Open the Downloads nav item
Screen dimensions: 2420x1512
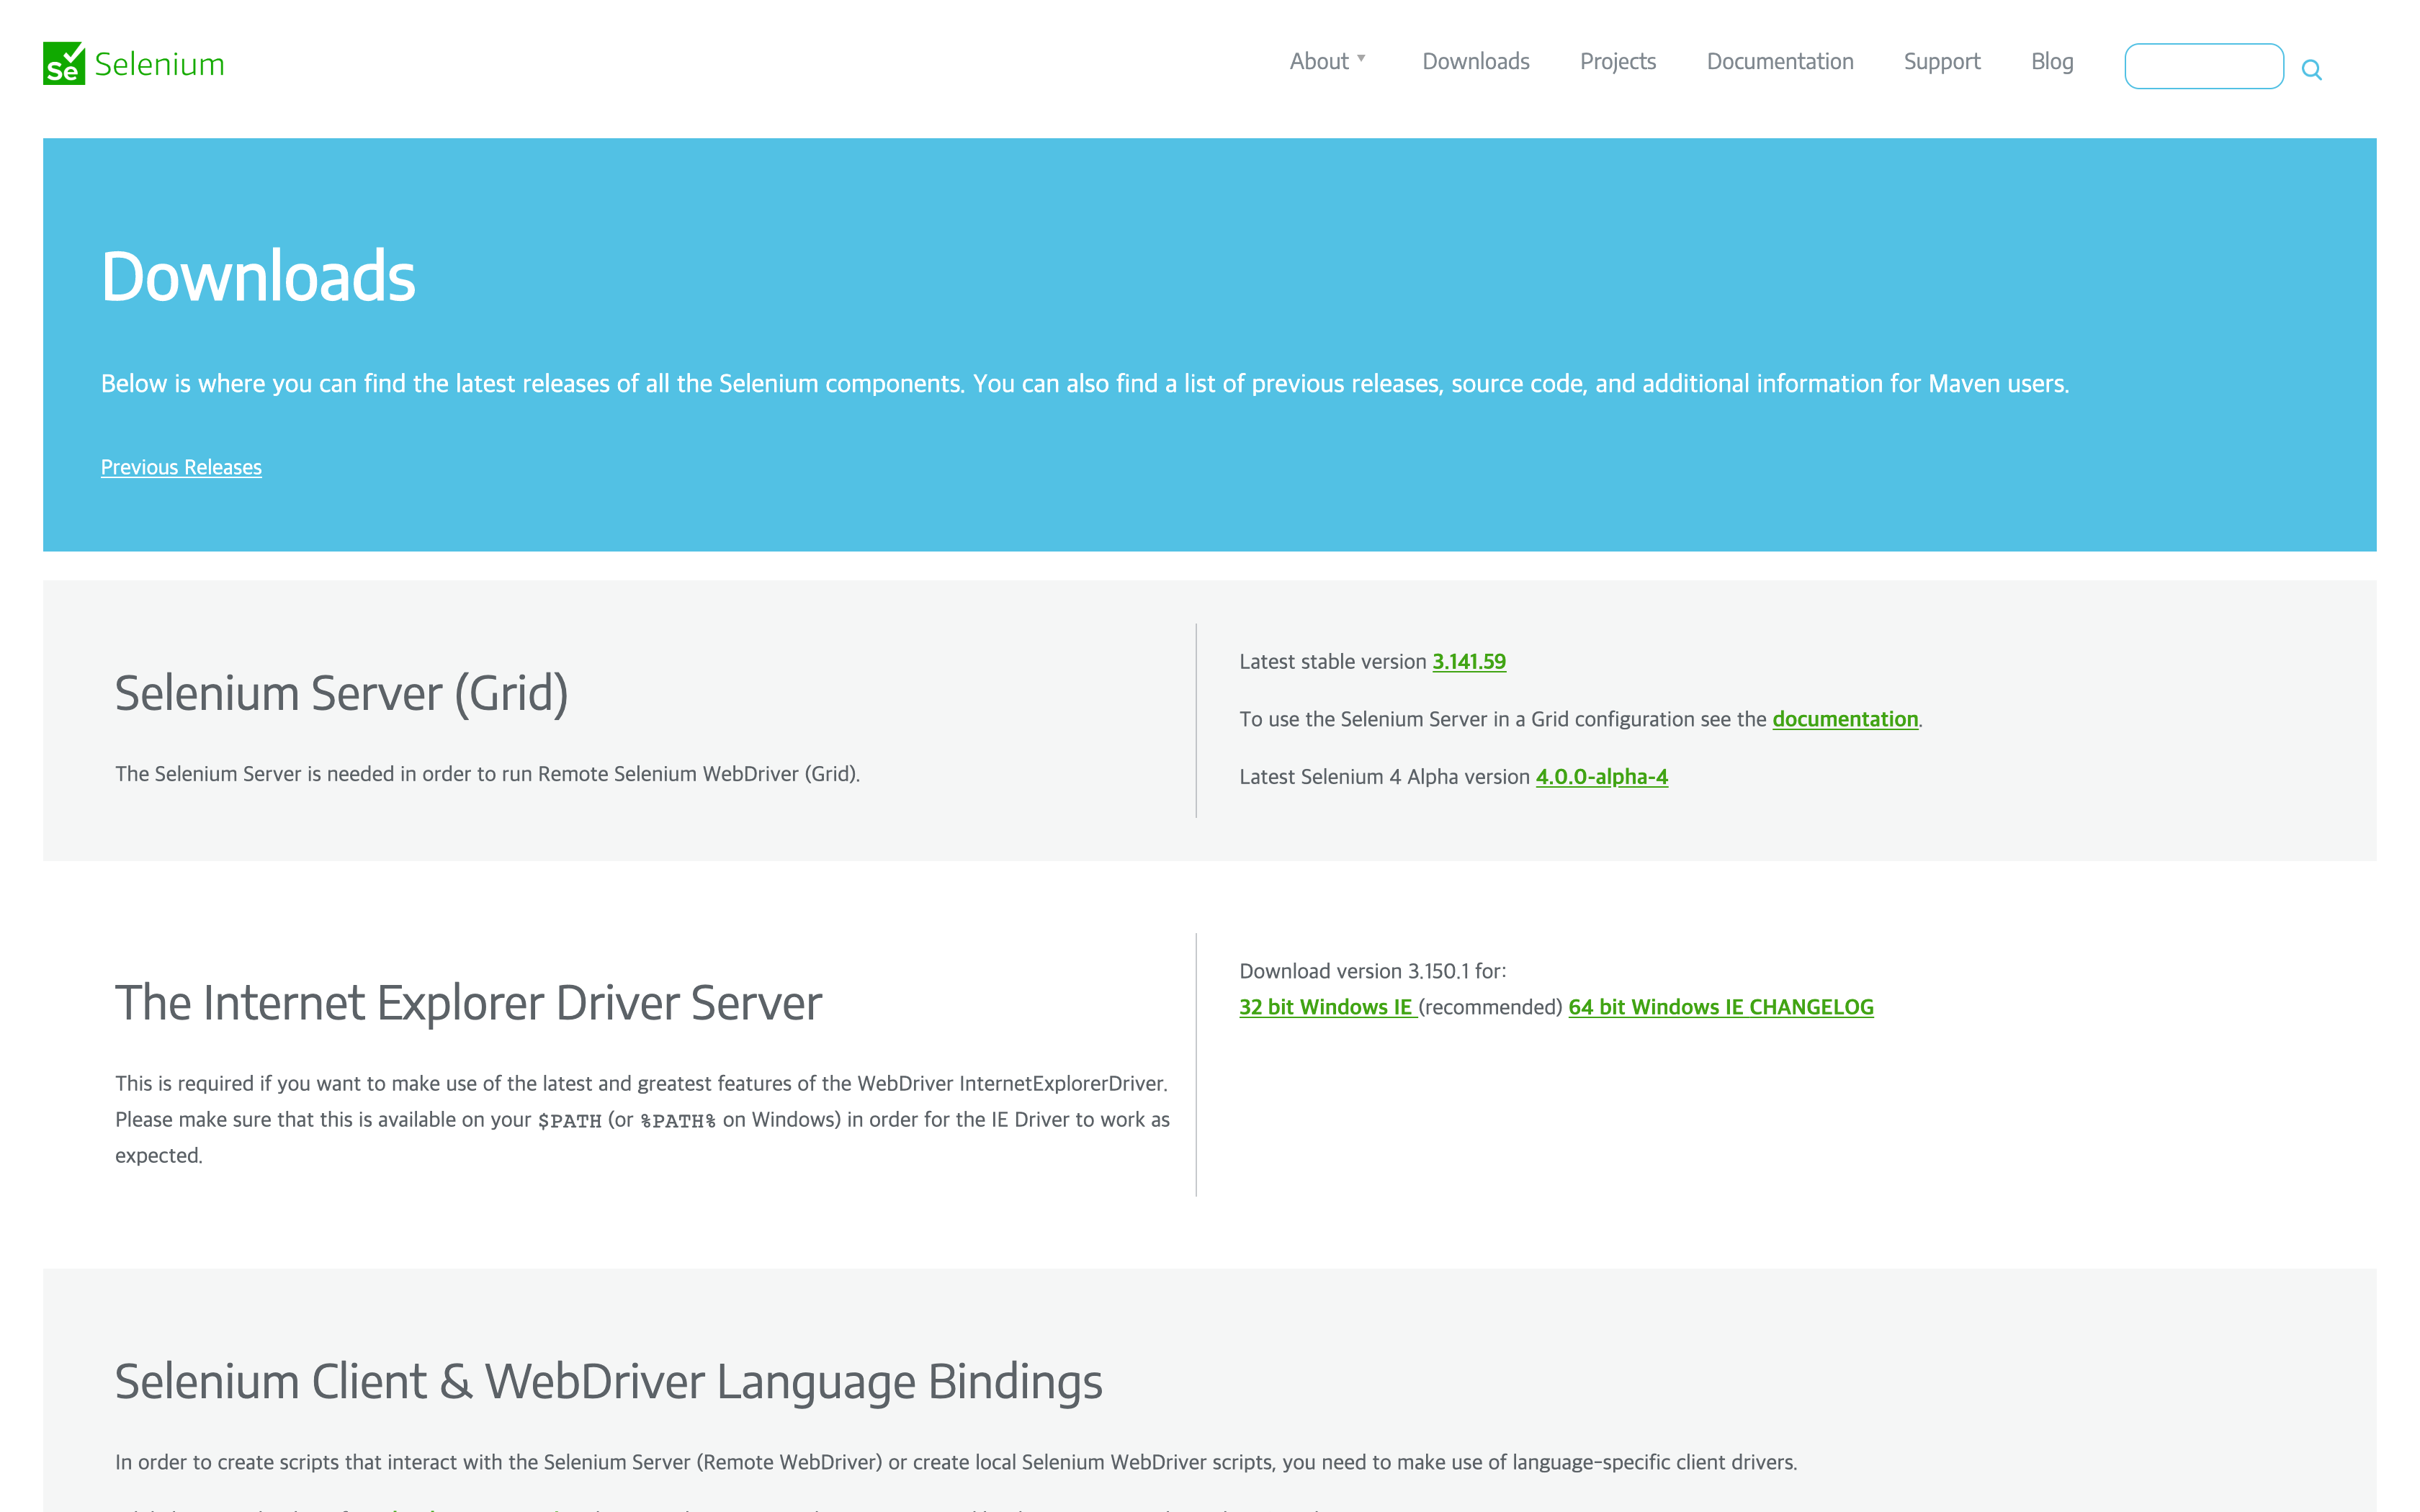pos(1475,62)
